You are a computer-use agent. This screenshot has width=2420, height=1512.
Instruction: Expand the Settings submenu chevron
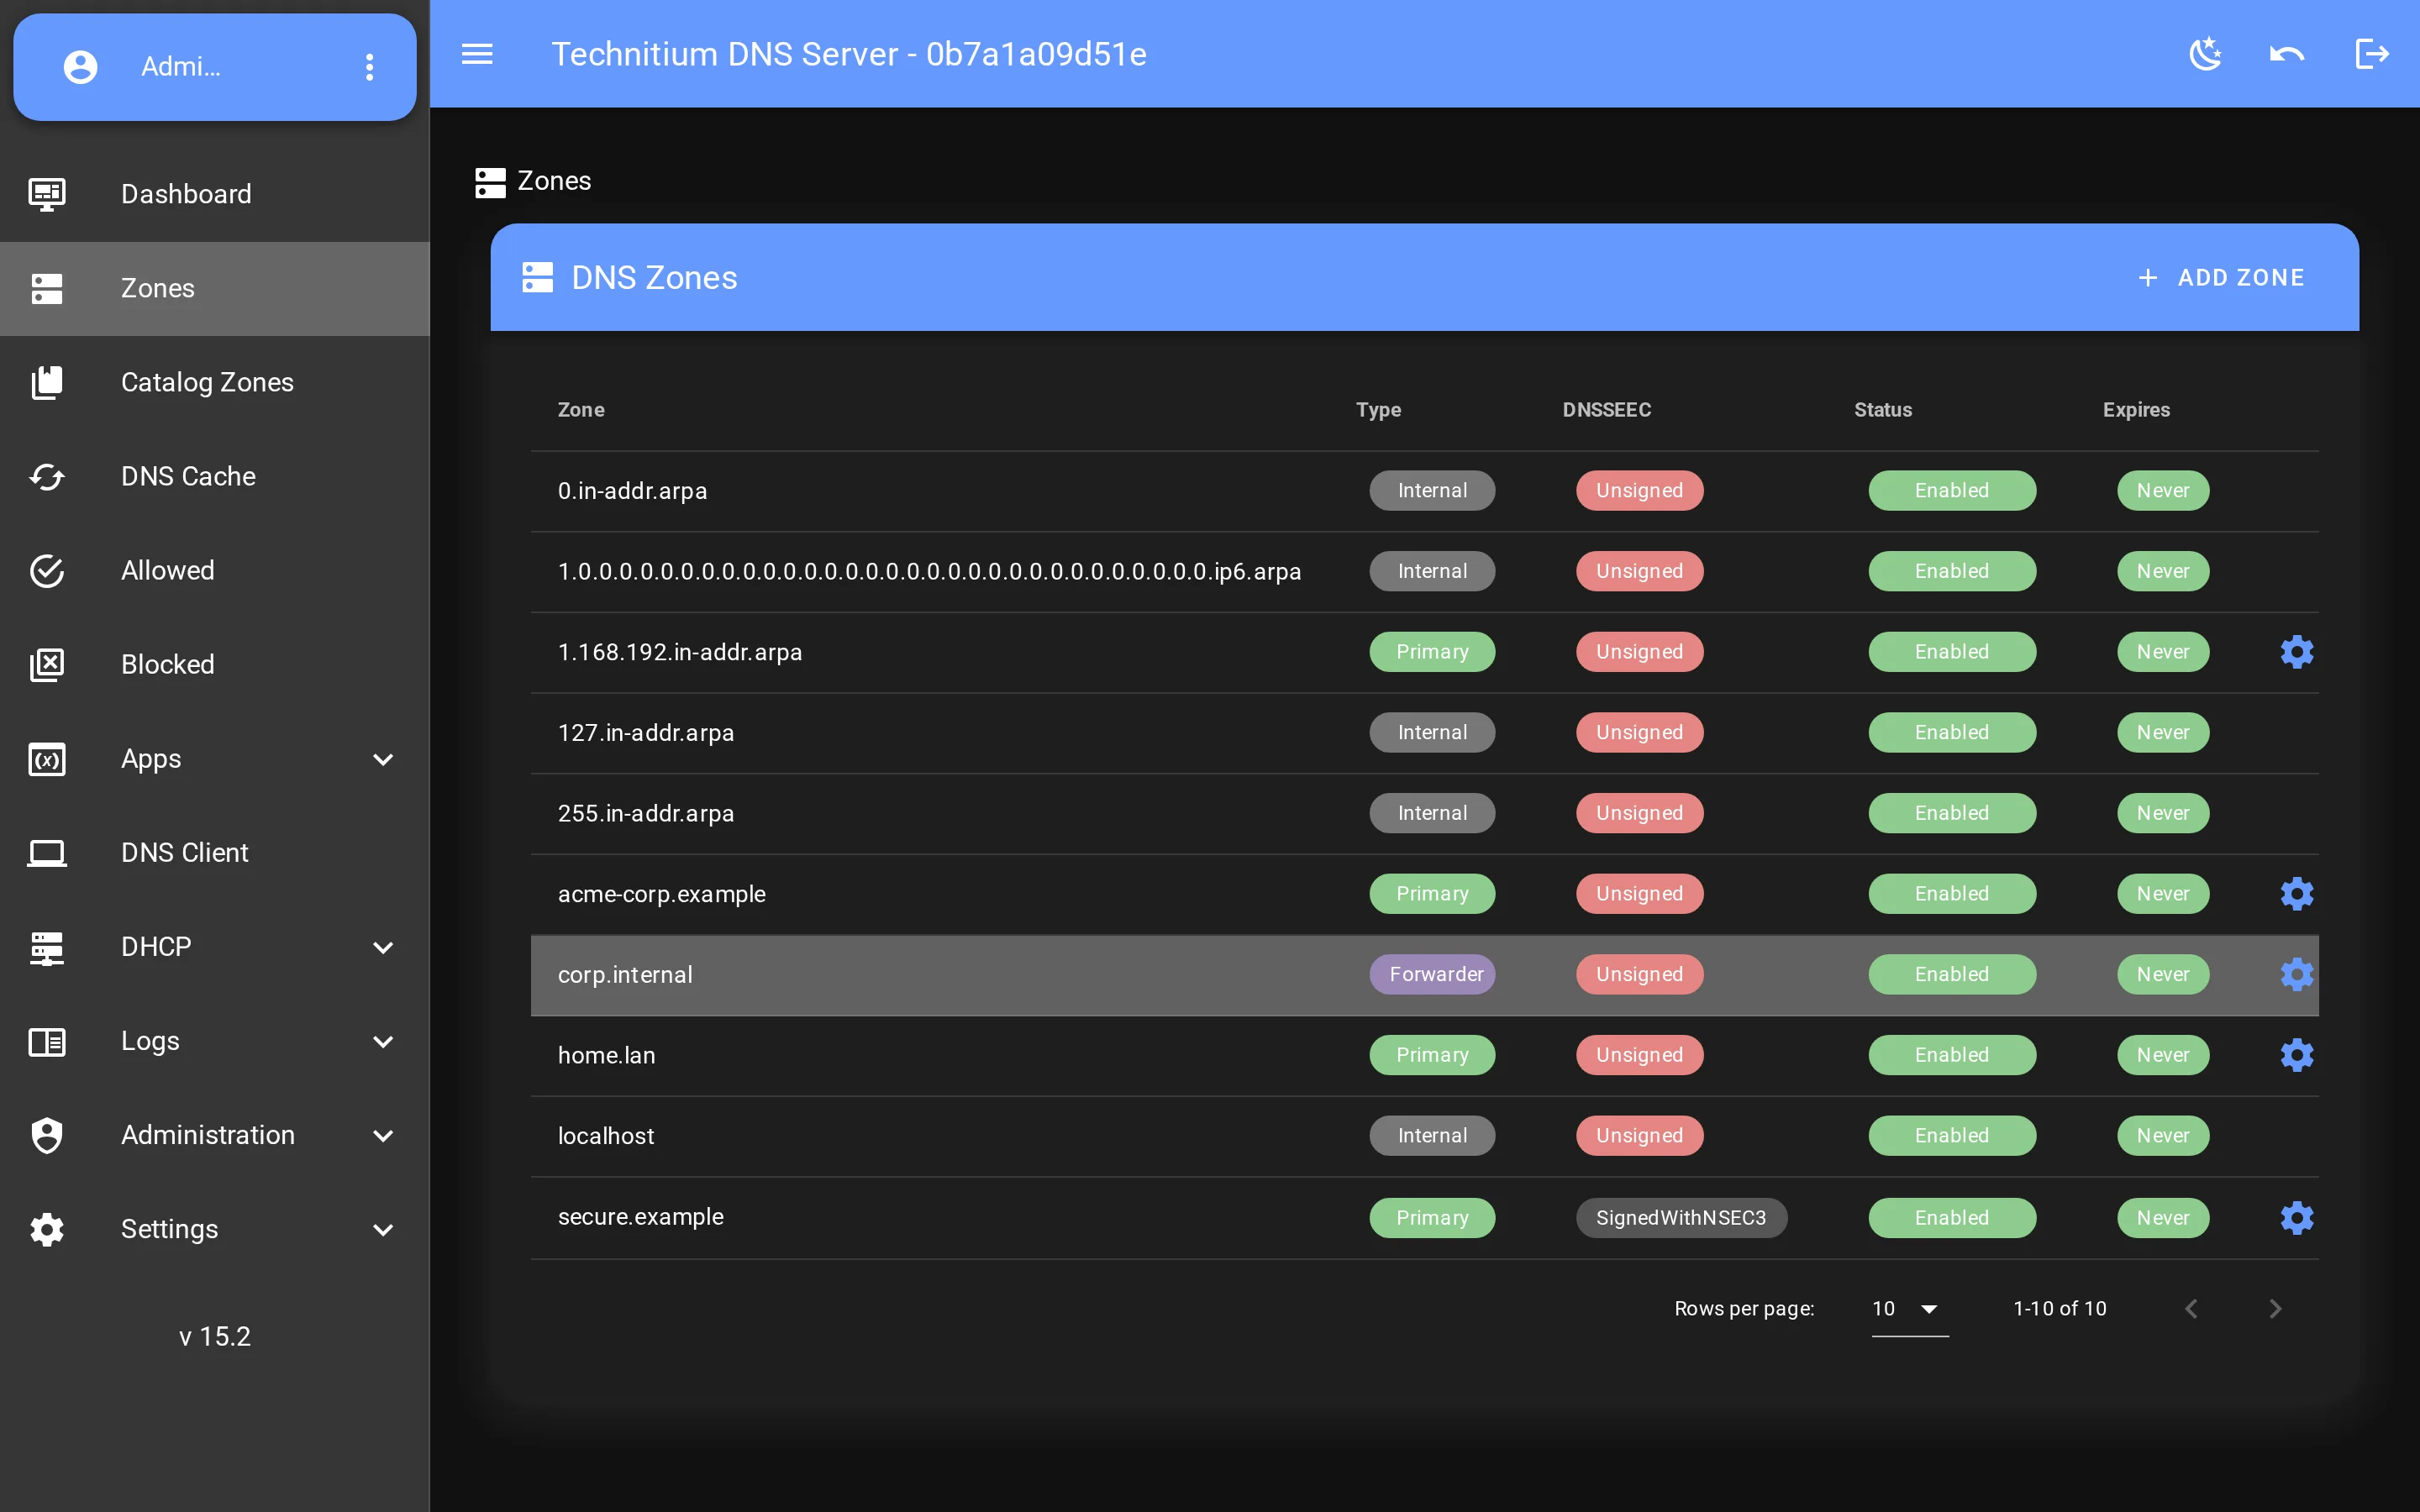383,1229
